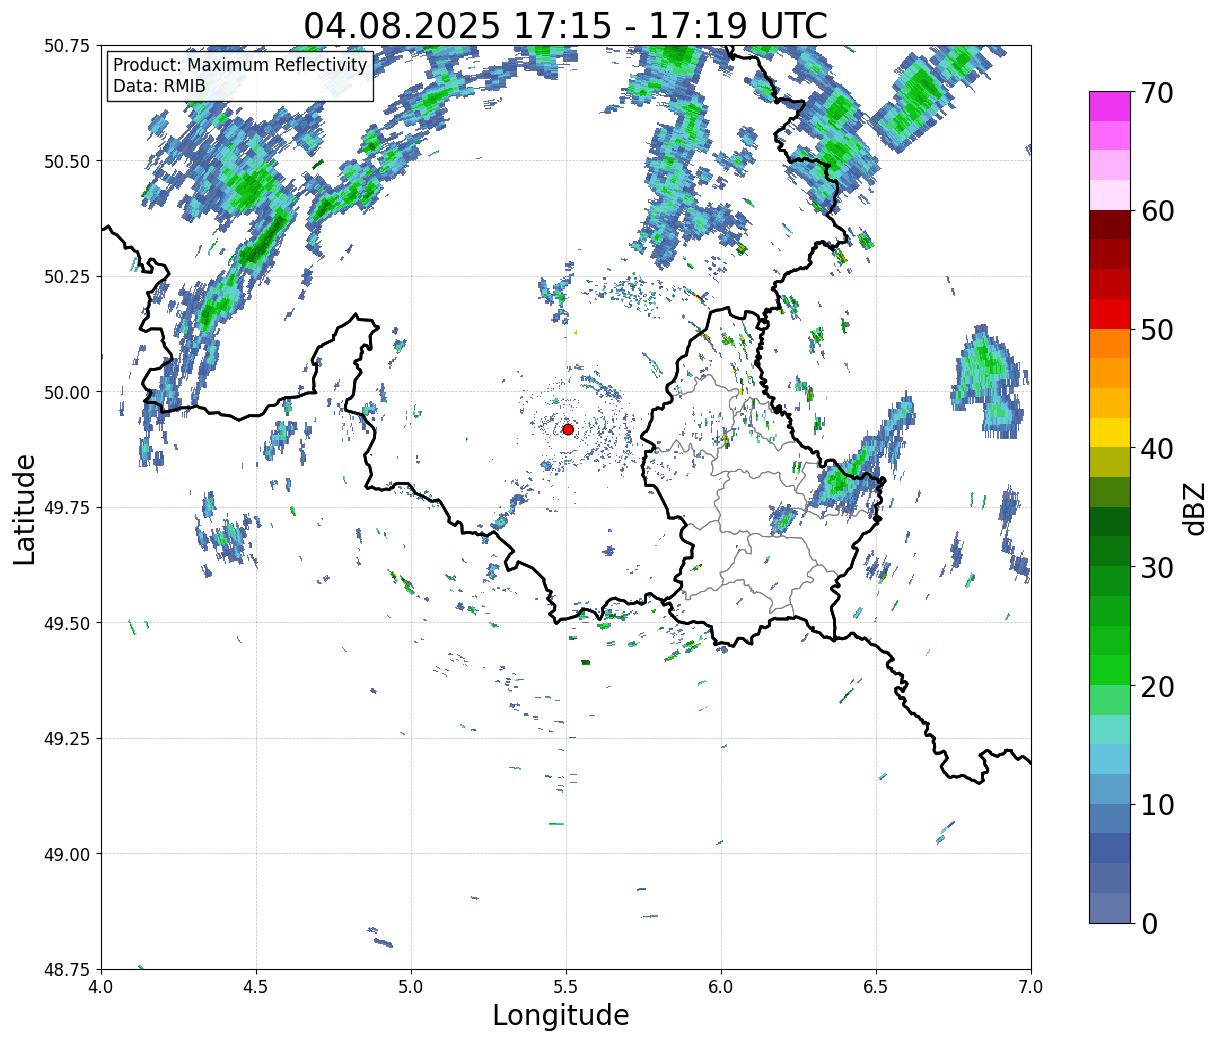This screenshot has width=1219, height=1040.
Task: Click the latitude tick label "48.75"
Action: (67, 969)
